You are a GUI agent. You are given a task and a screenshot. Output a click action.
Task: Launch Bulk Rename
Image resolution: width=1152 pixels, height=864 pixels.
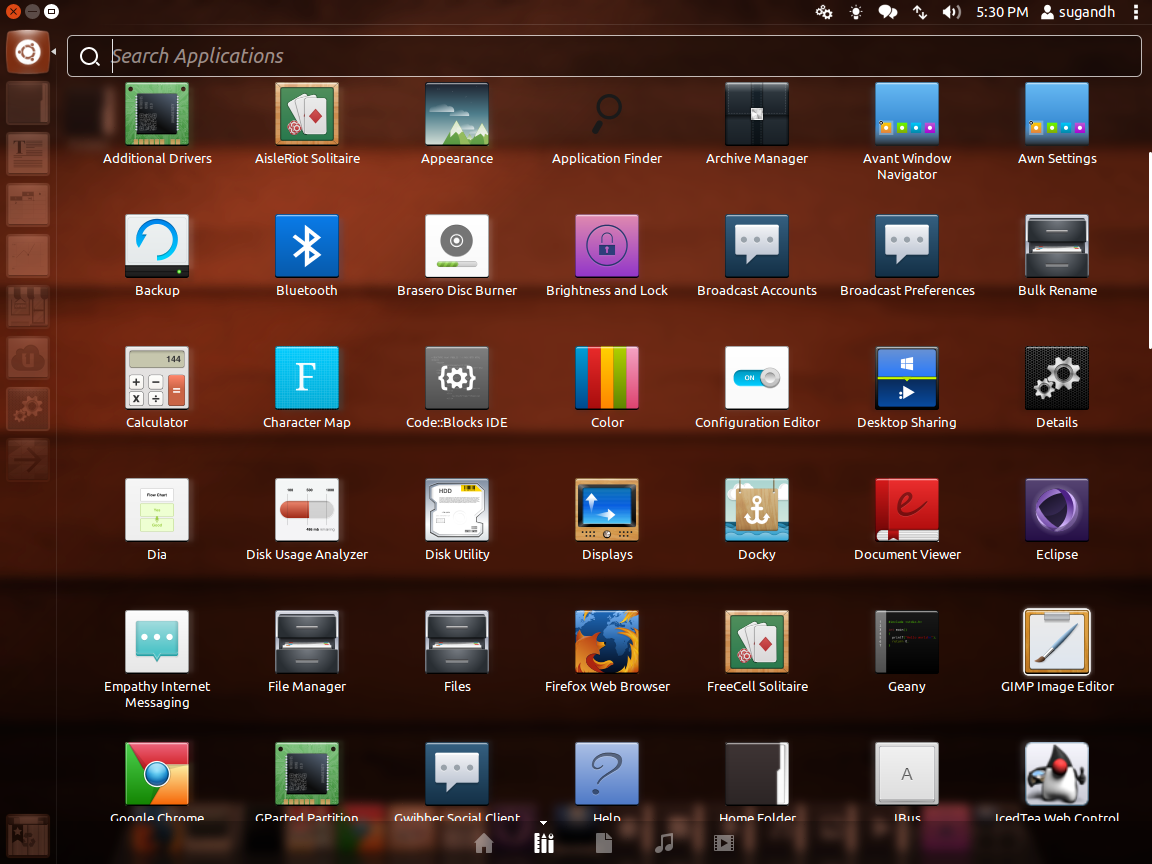pos(1056,246)
